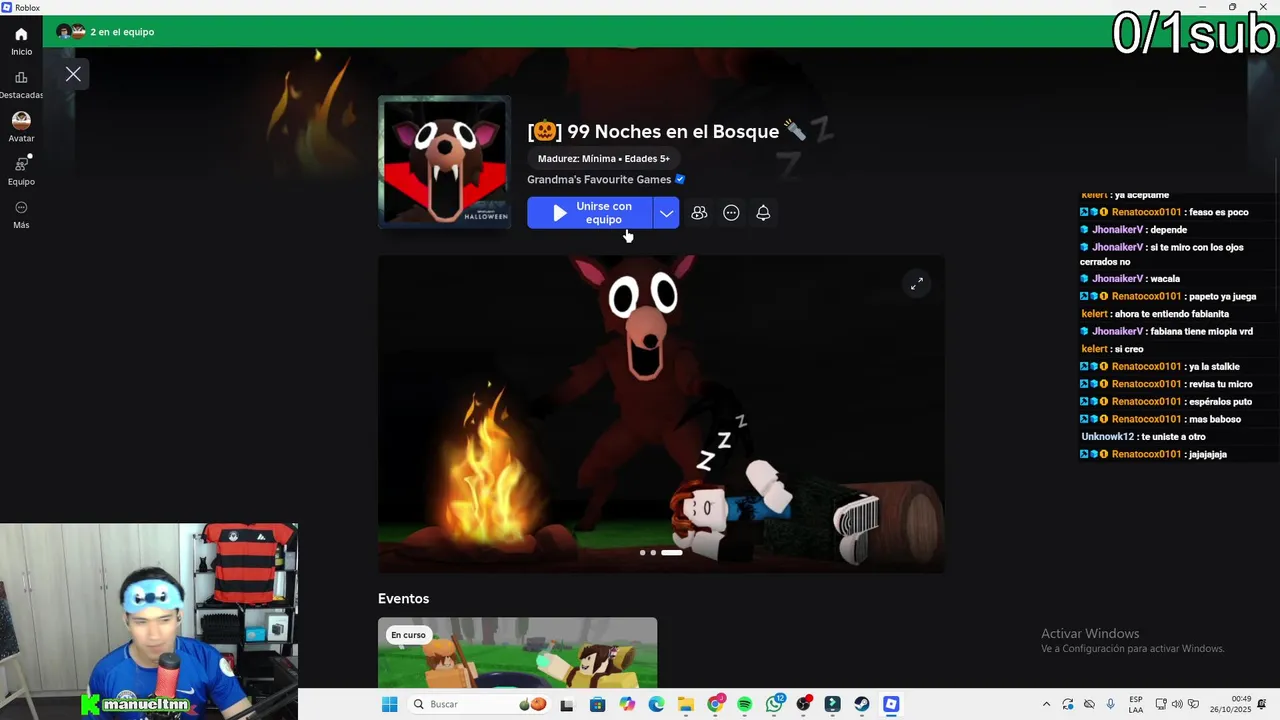Click the Eventos section heading

tap(403, 599)
